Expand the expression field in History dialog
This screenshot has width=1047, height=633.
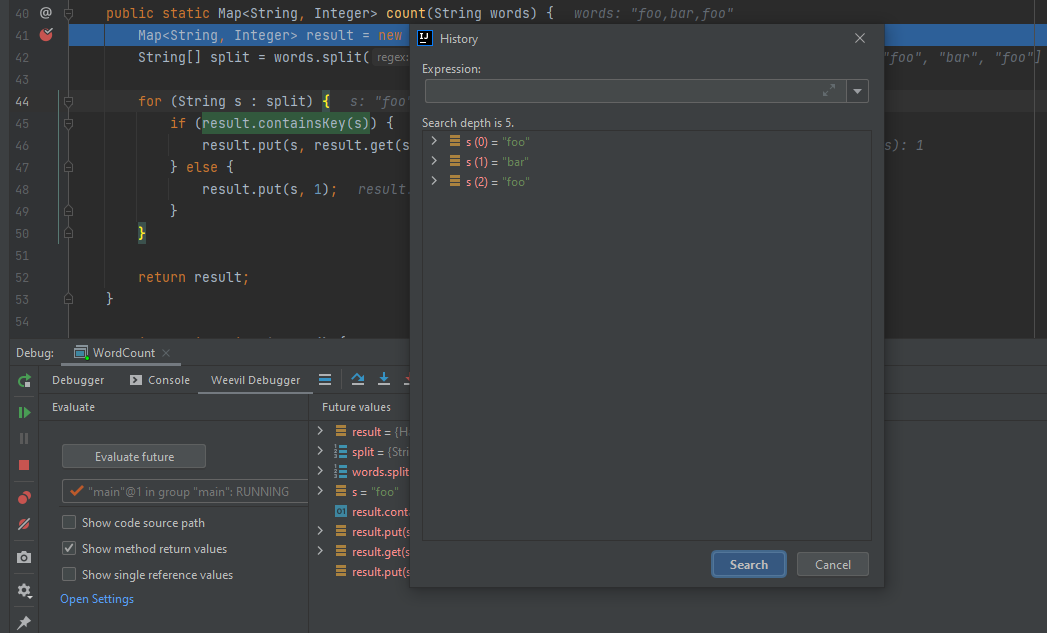point(829,91)
